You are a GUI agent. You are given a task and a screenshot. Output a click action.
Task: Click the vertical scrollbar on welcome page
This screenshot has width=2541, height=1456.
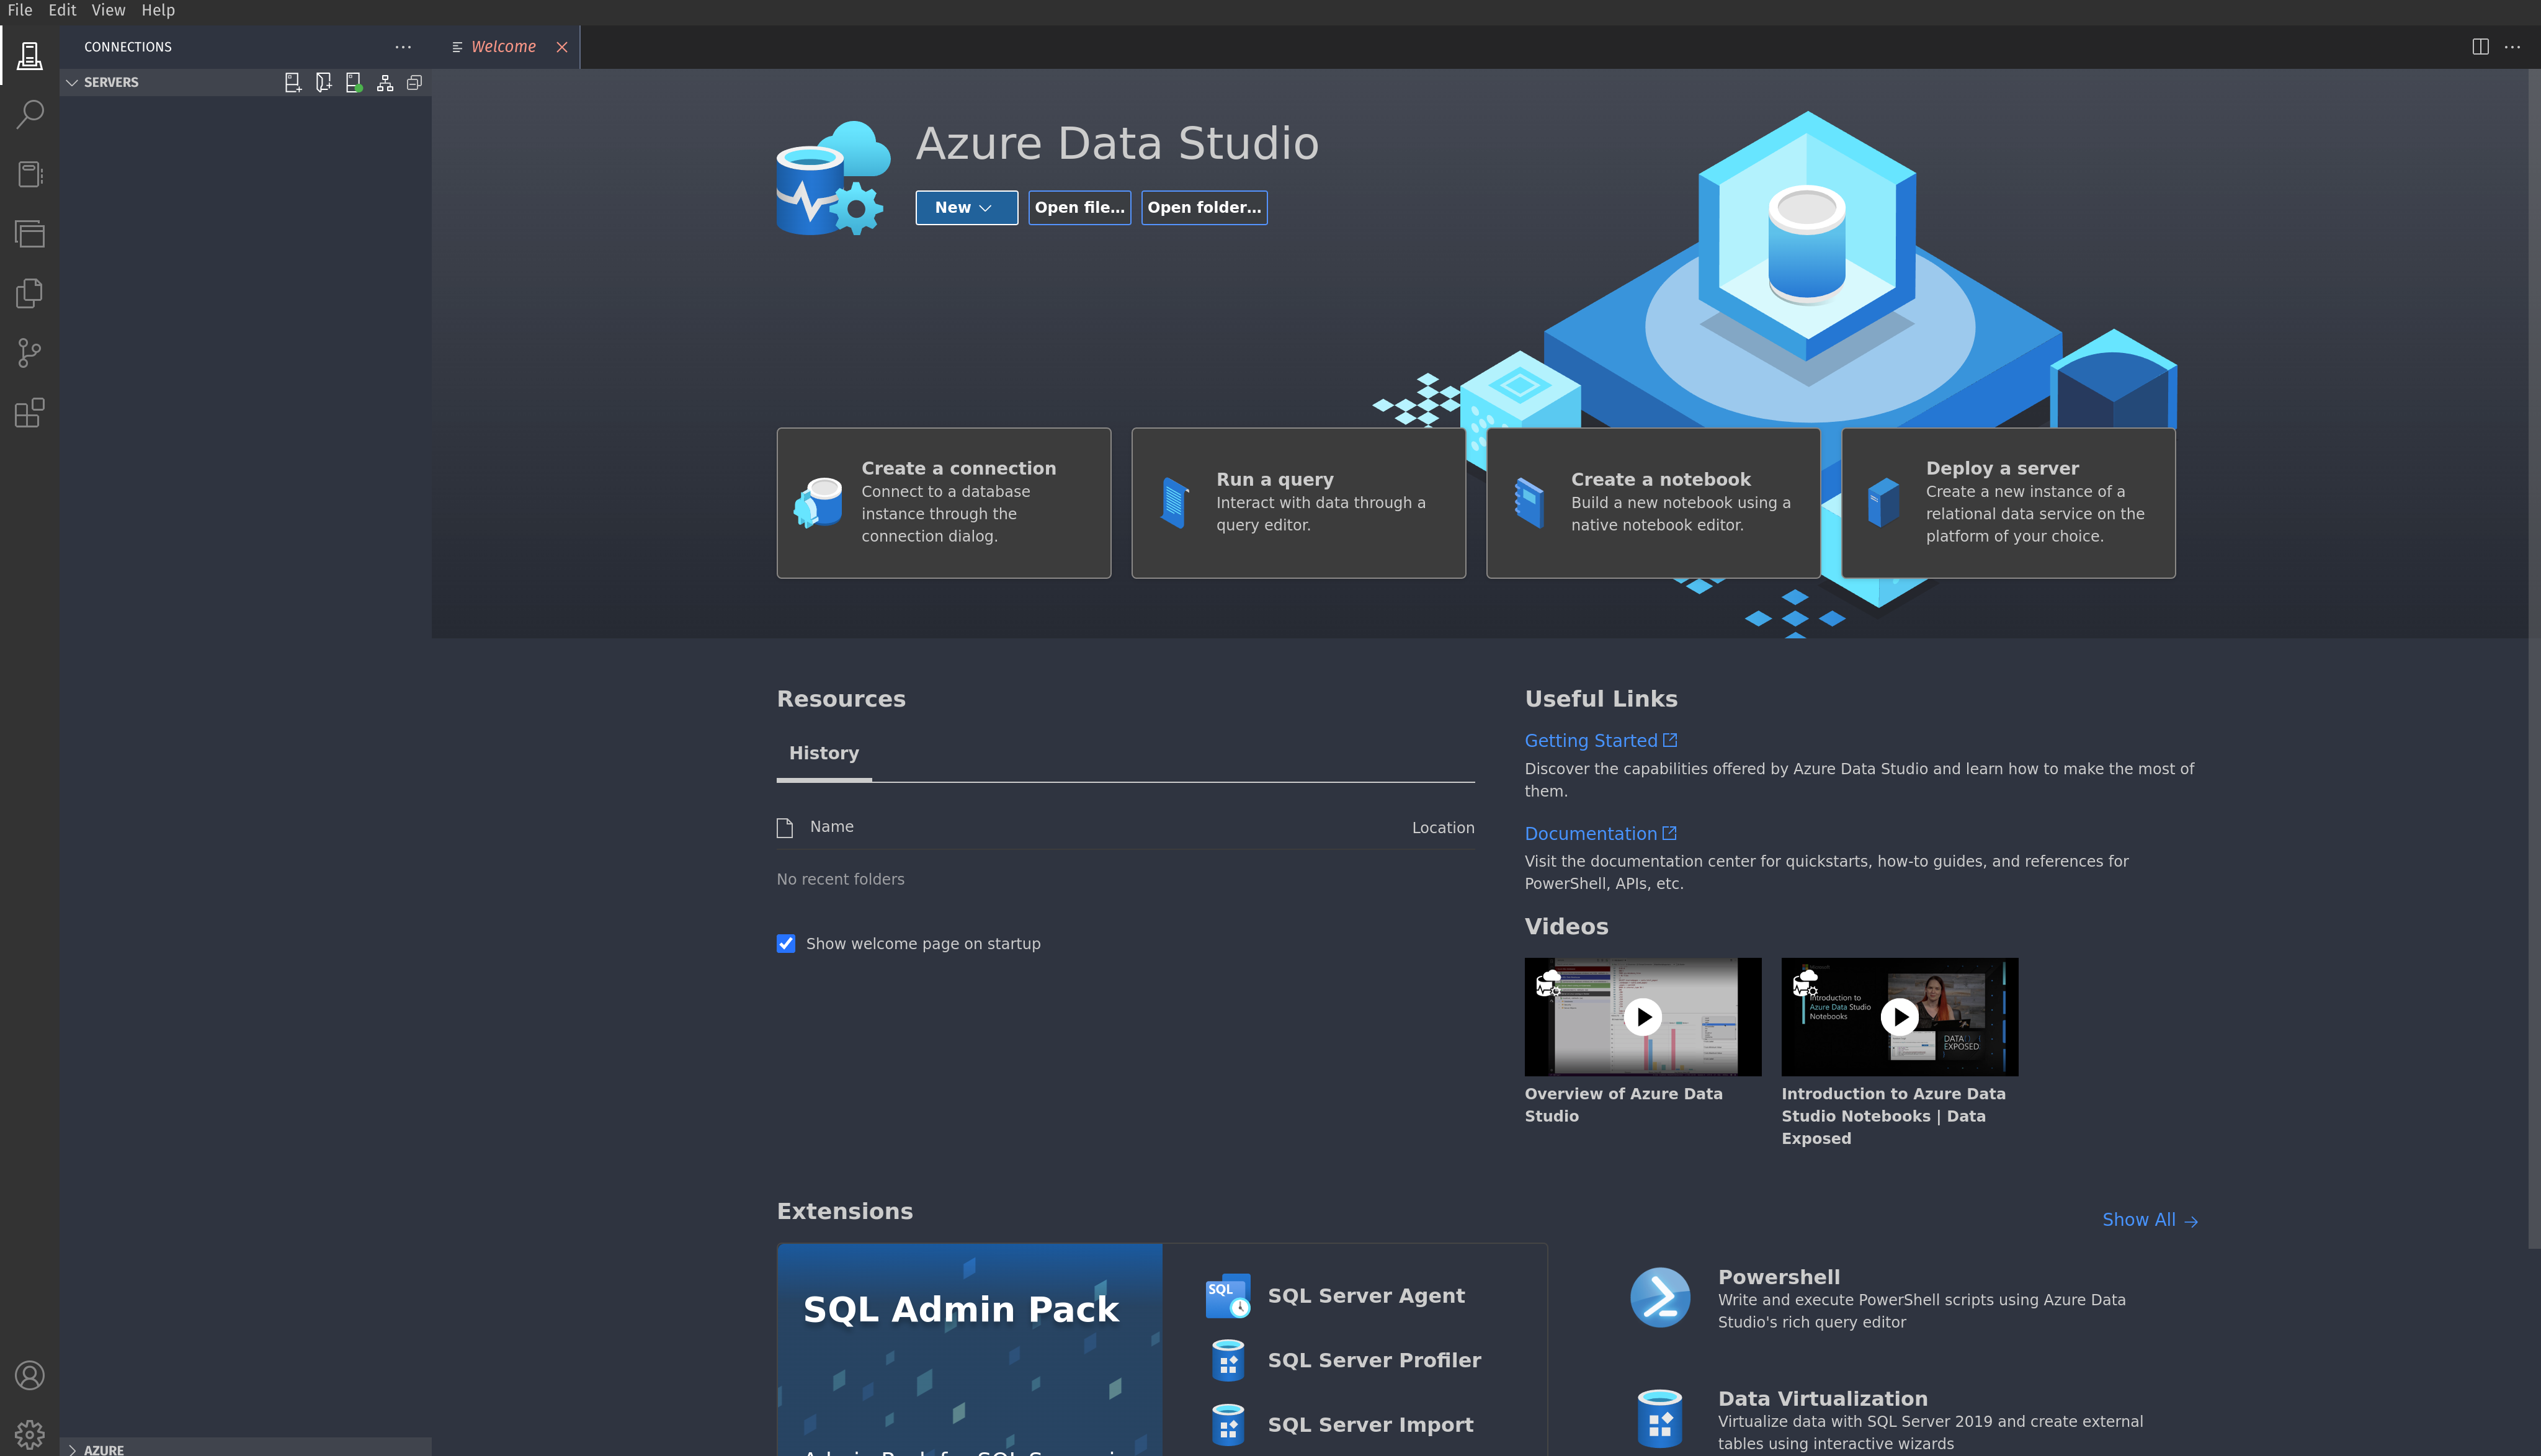pos(2534,658)
